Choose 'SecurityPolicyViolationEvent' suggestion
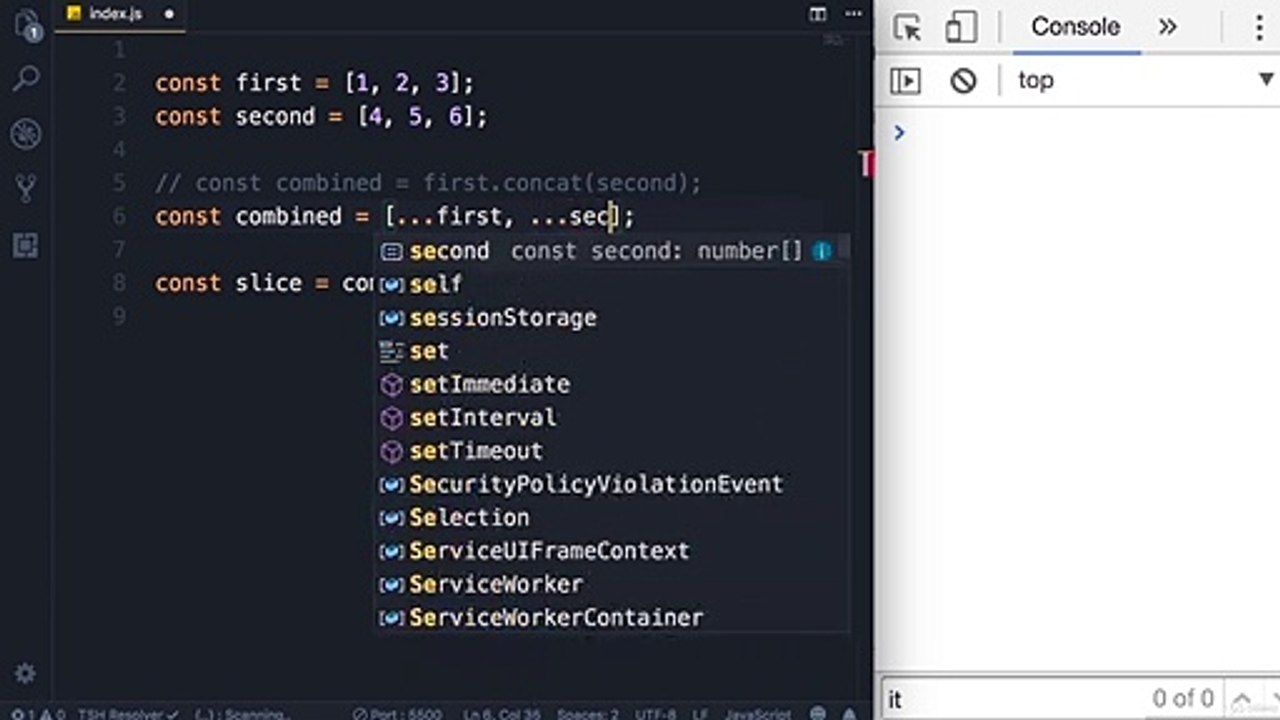1280x720 pixels. [612, 484]
